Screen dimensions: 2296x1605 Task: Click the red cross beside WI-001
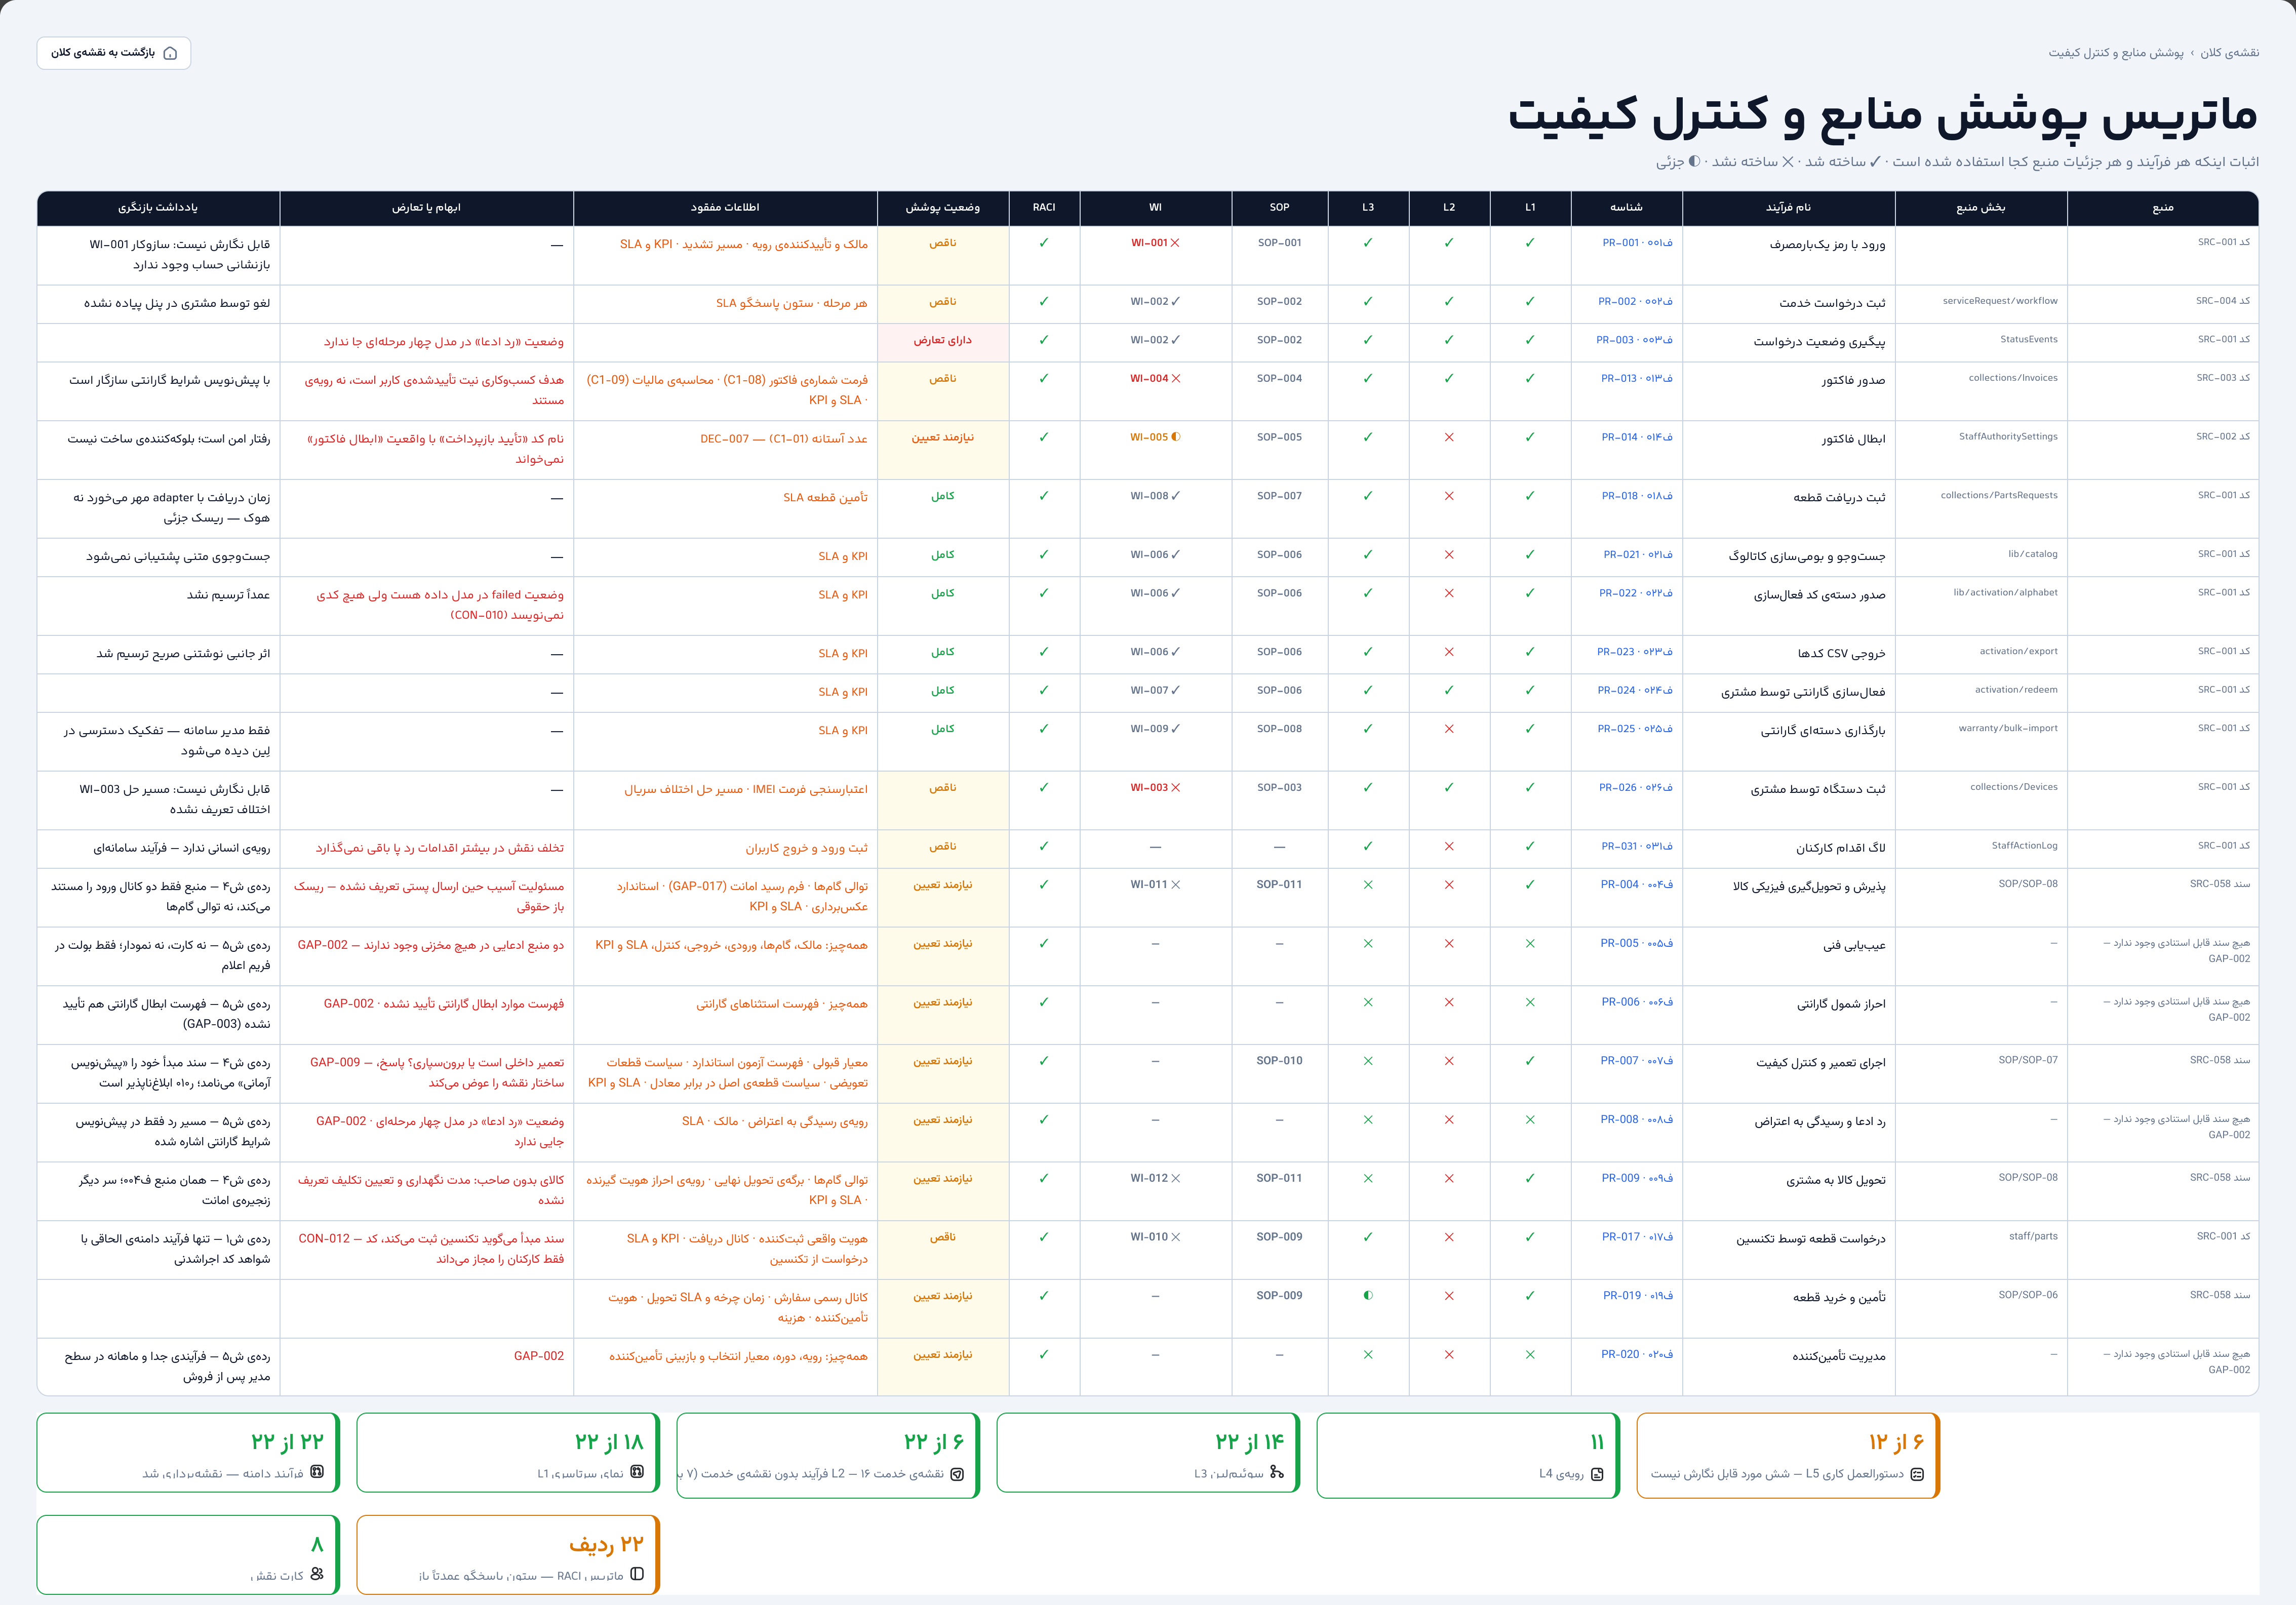coord(1175,243)
